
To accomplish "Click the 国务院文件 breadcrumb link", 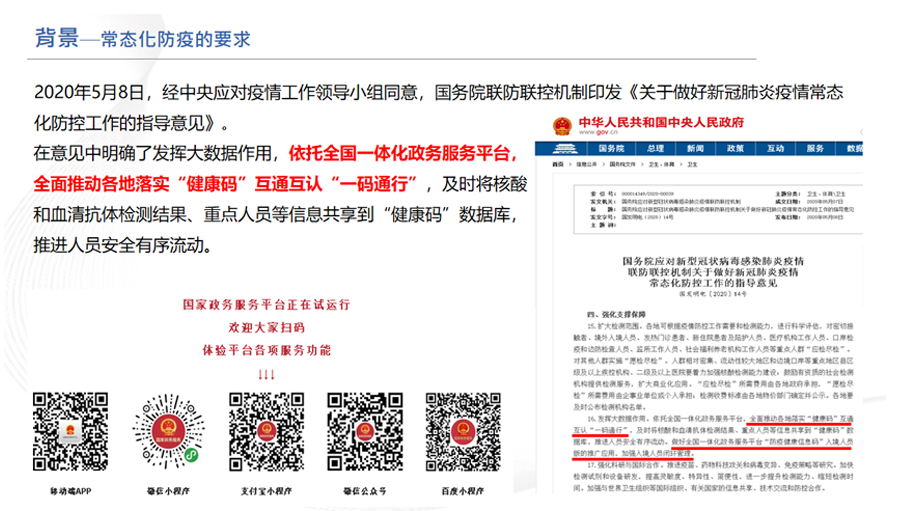I will (x=622, y=165).
